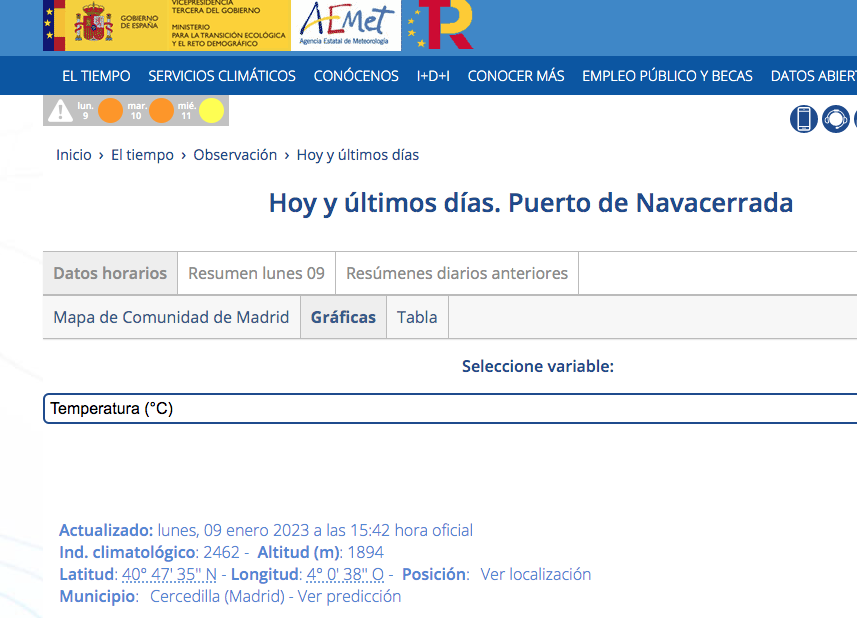The image size is (857, 618).
Task: Open Wednesday 11 yellow warning level circle
Action: pos(211,110)
